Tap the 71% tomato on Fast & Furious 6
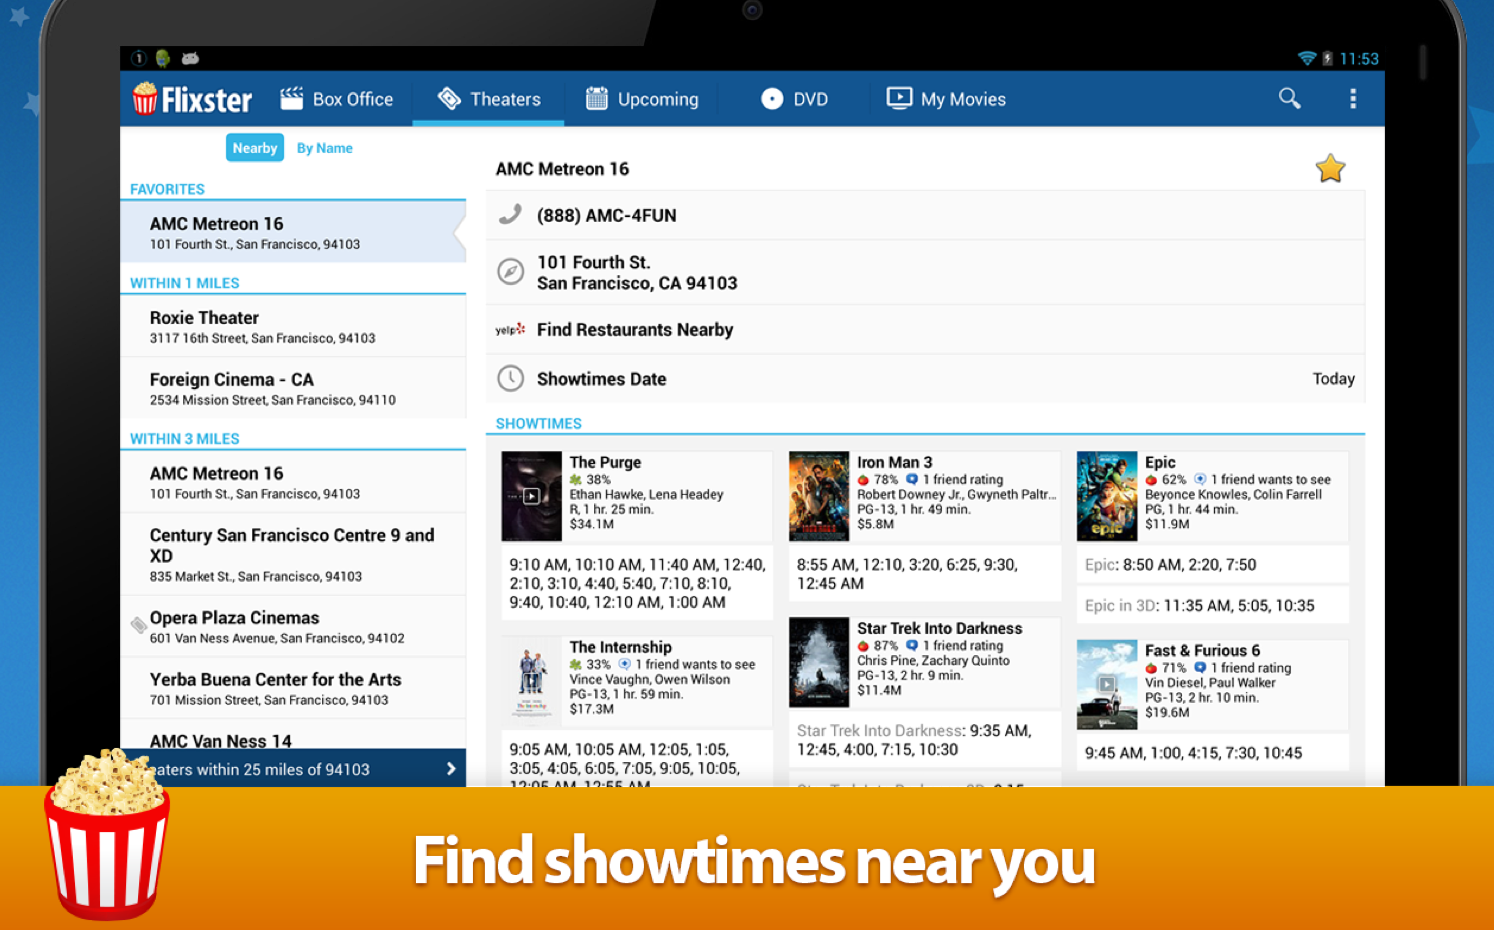Image resolution: width=1494 pixels, height=930 pixels. click(x=1151, y=668)
